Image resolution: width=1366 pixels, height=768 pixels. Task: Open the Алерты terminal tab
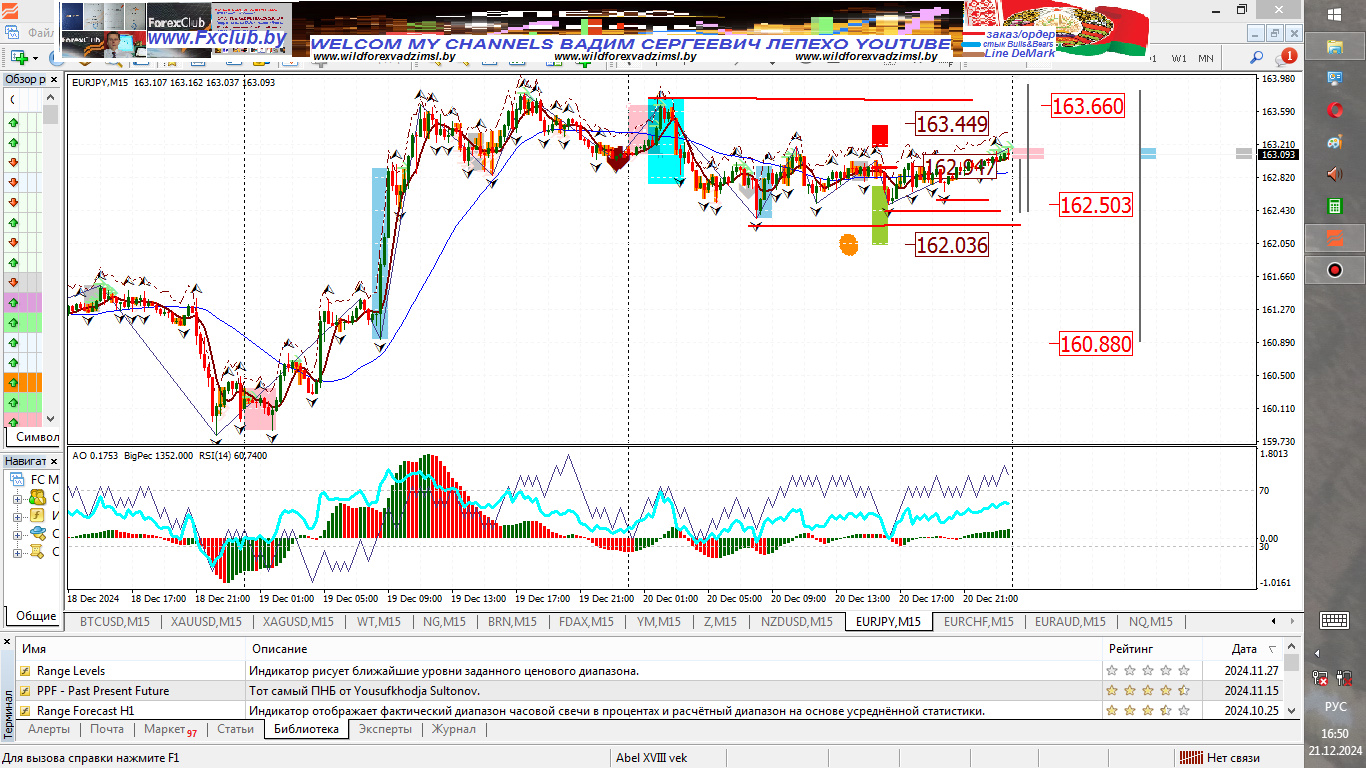pos(49,730)
